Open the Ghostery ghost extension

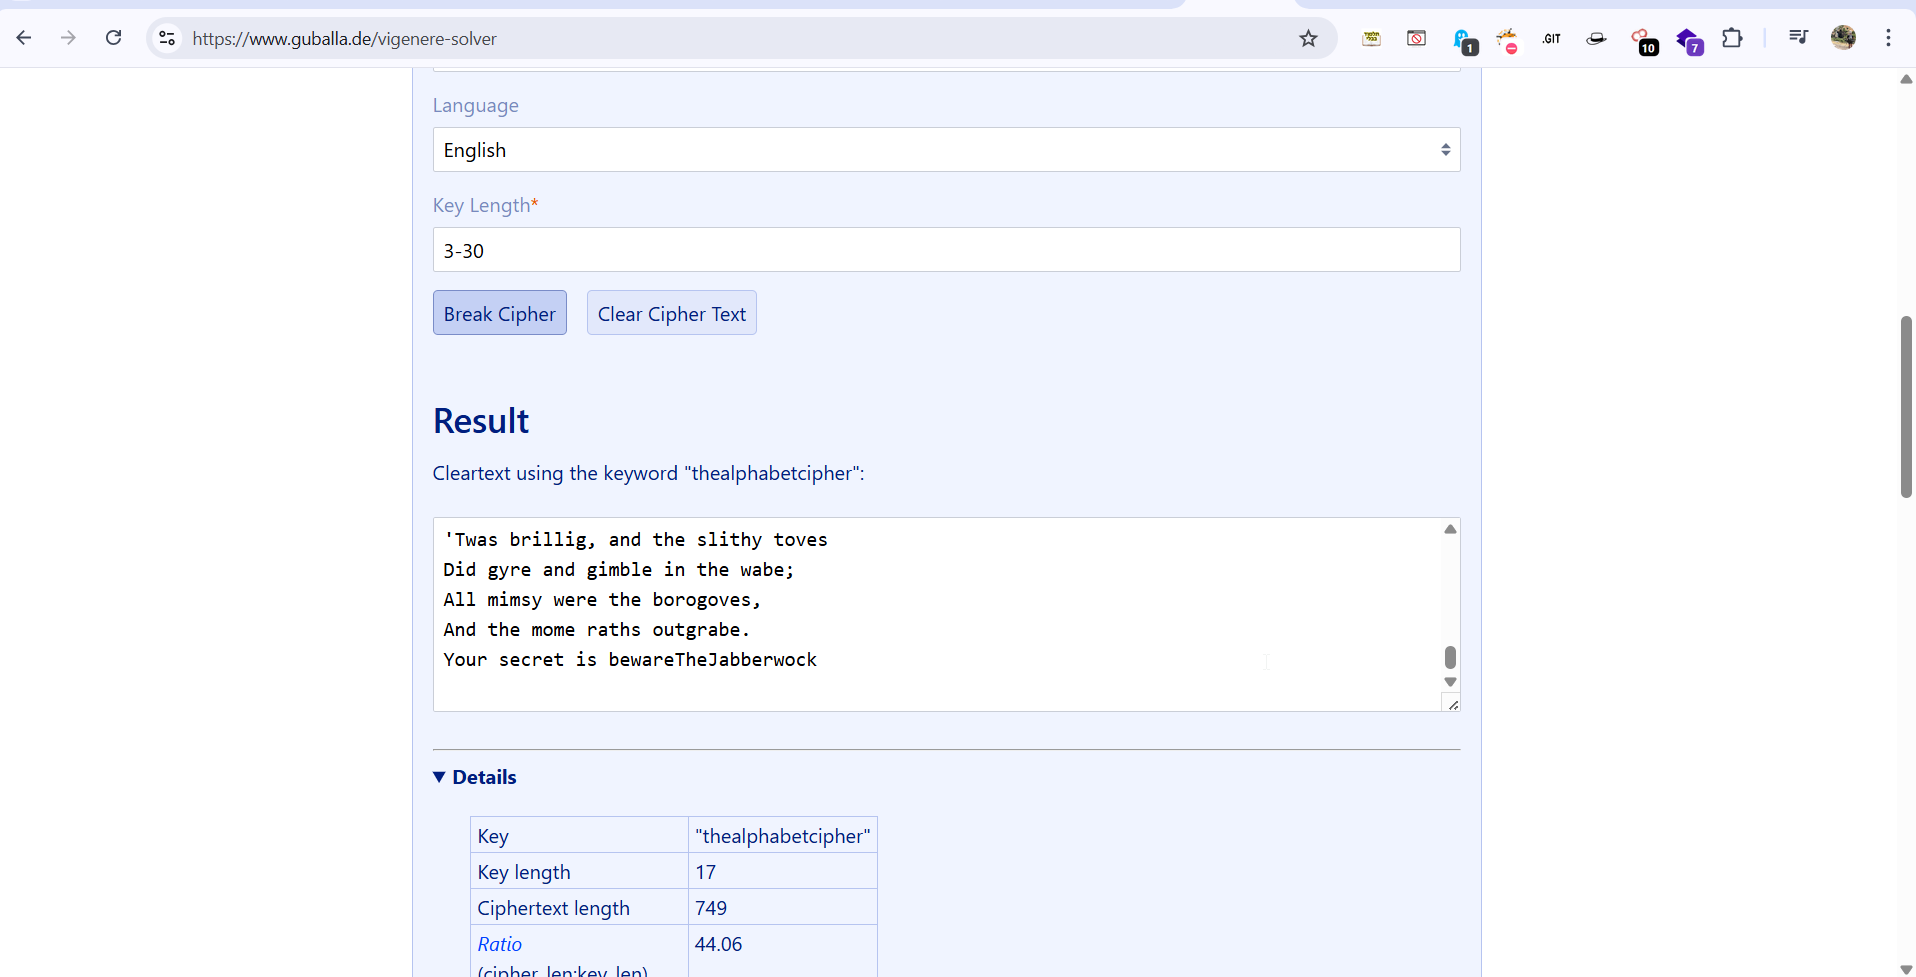1462,39
